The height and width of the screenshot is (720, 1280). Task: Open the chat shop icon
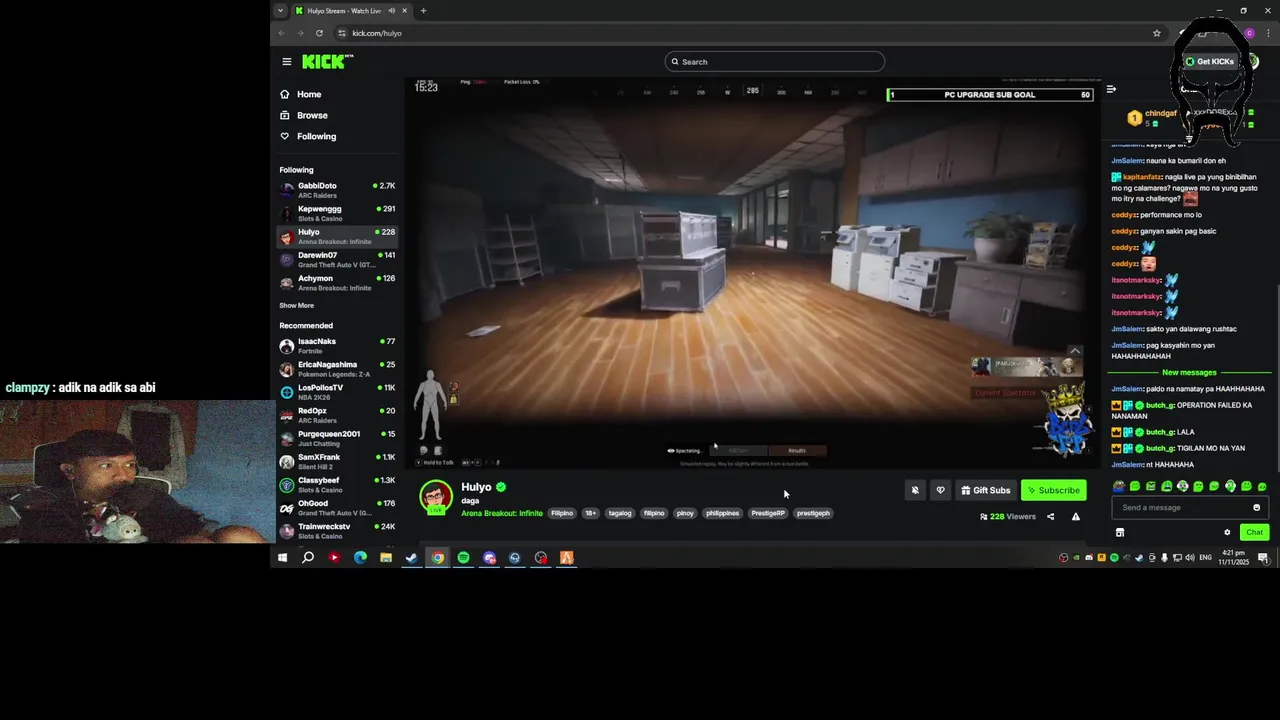1120,532
